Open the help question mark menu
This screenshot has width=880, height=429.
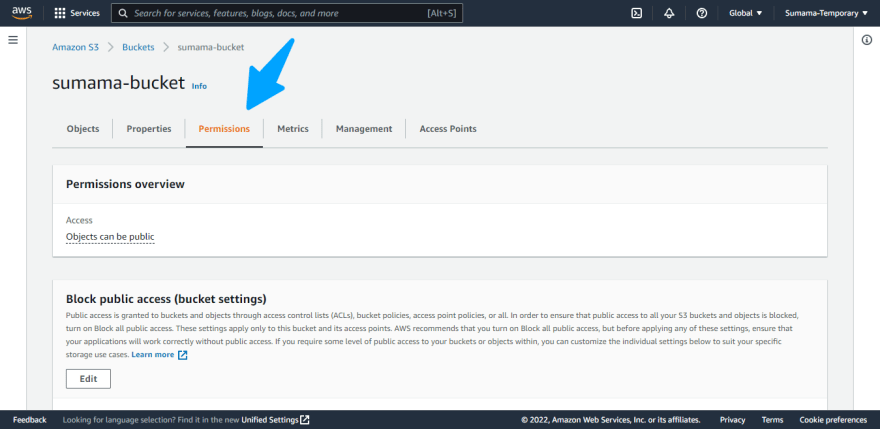[702, 13]
